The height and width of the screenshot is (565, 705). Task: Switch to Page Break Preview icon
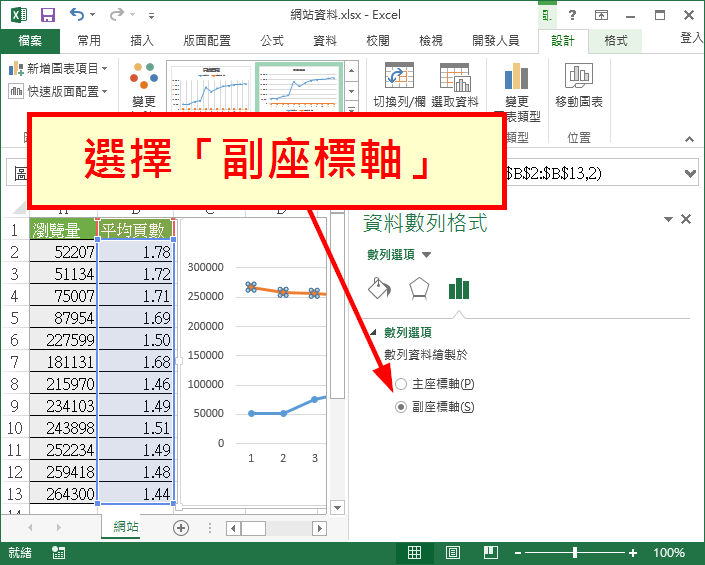click(491, 552)
